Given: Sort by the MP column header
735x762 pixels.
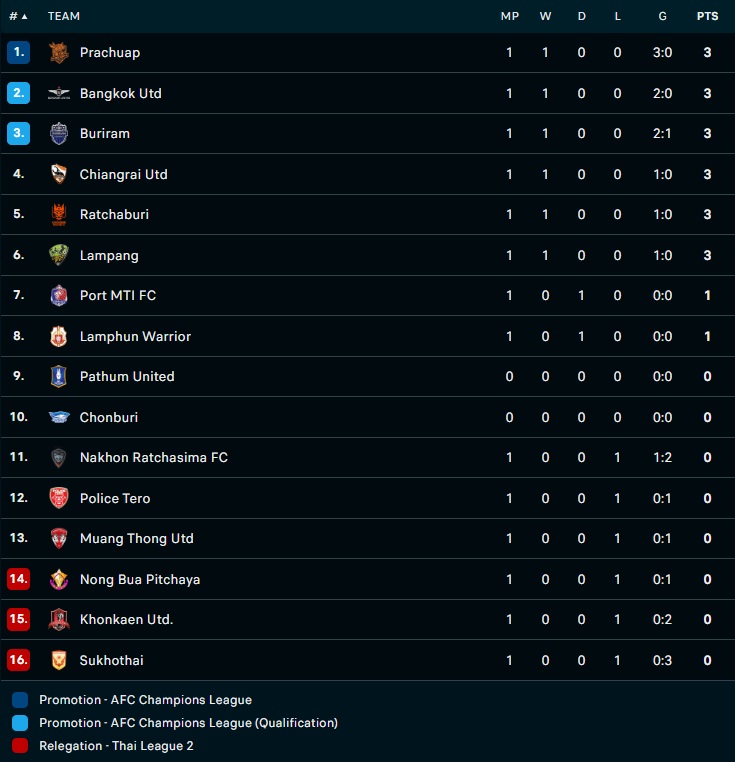Looking at the screenshot, I should [510, 16].
